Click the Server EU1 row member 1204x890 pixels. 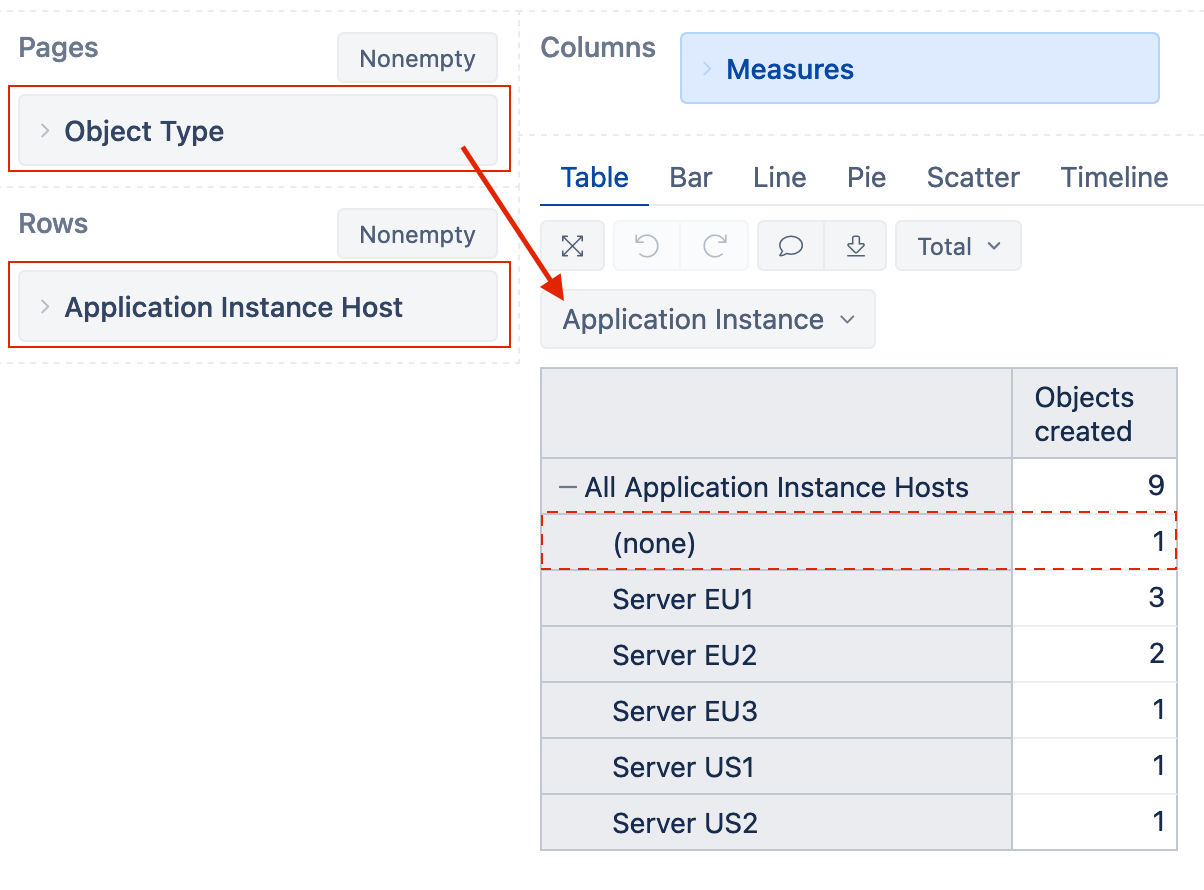coord(683,600)
